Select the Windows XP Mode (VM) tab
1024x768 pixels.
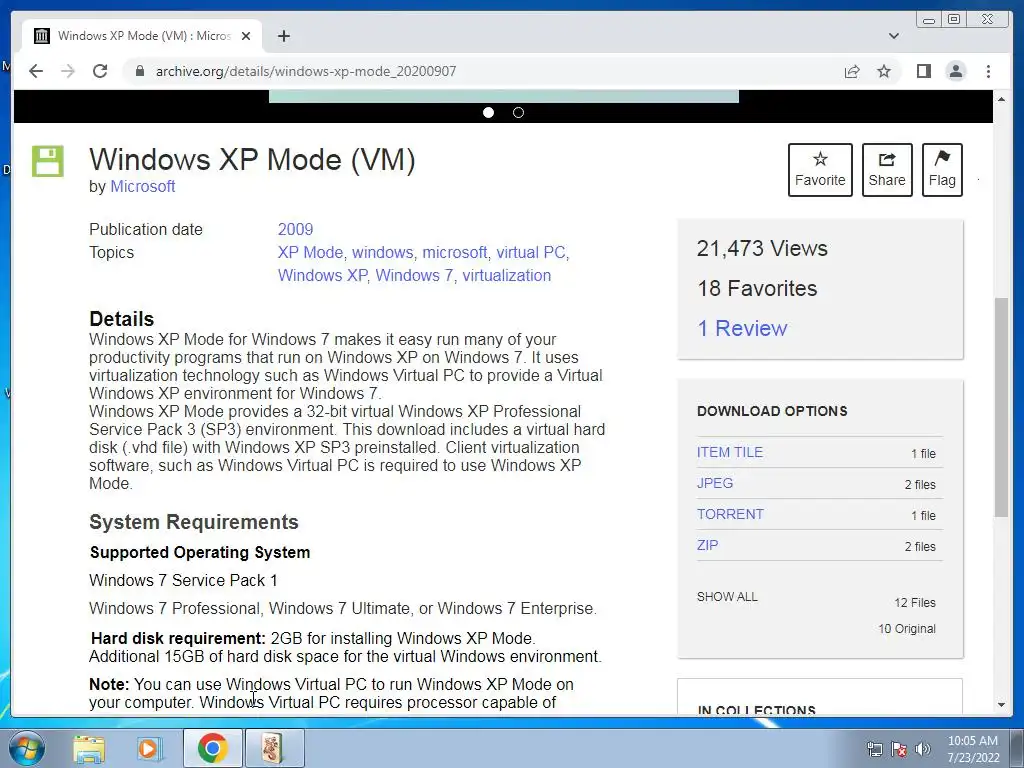142,36
